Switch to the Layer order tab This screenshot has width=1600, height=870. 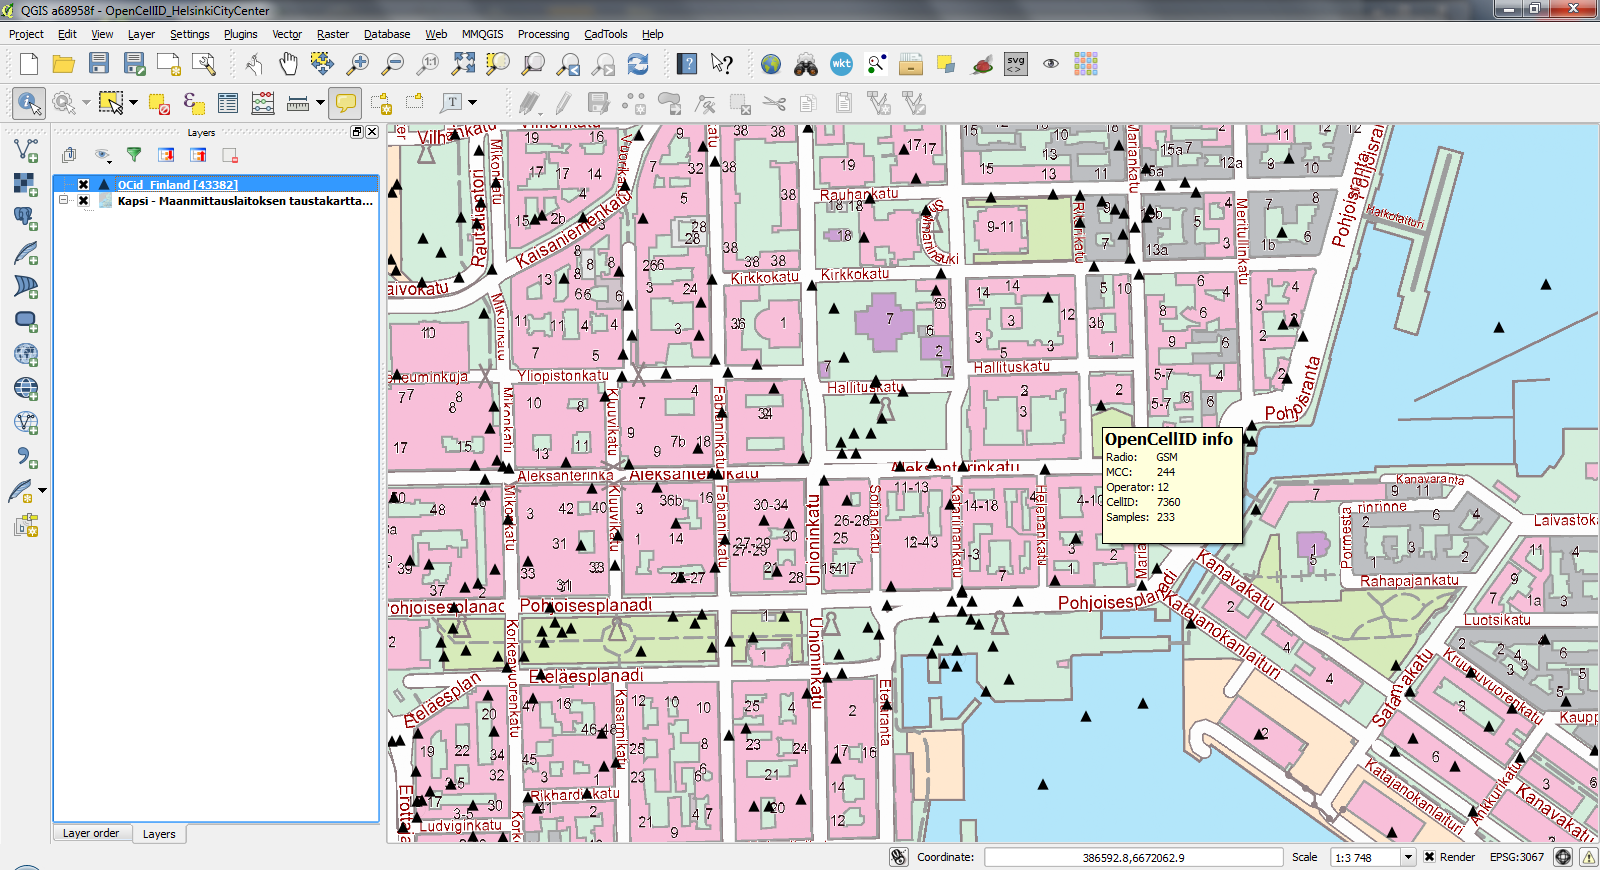(91, 834)
